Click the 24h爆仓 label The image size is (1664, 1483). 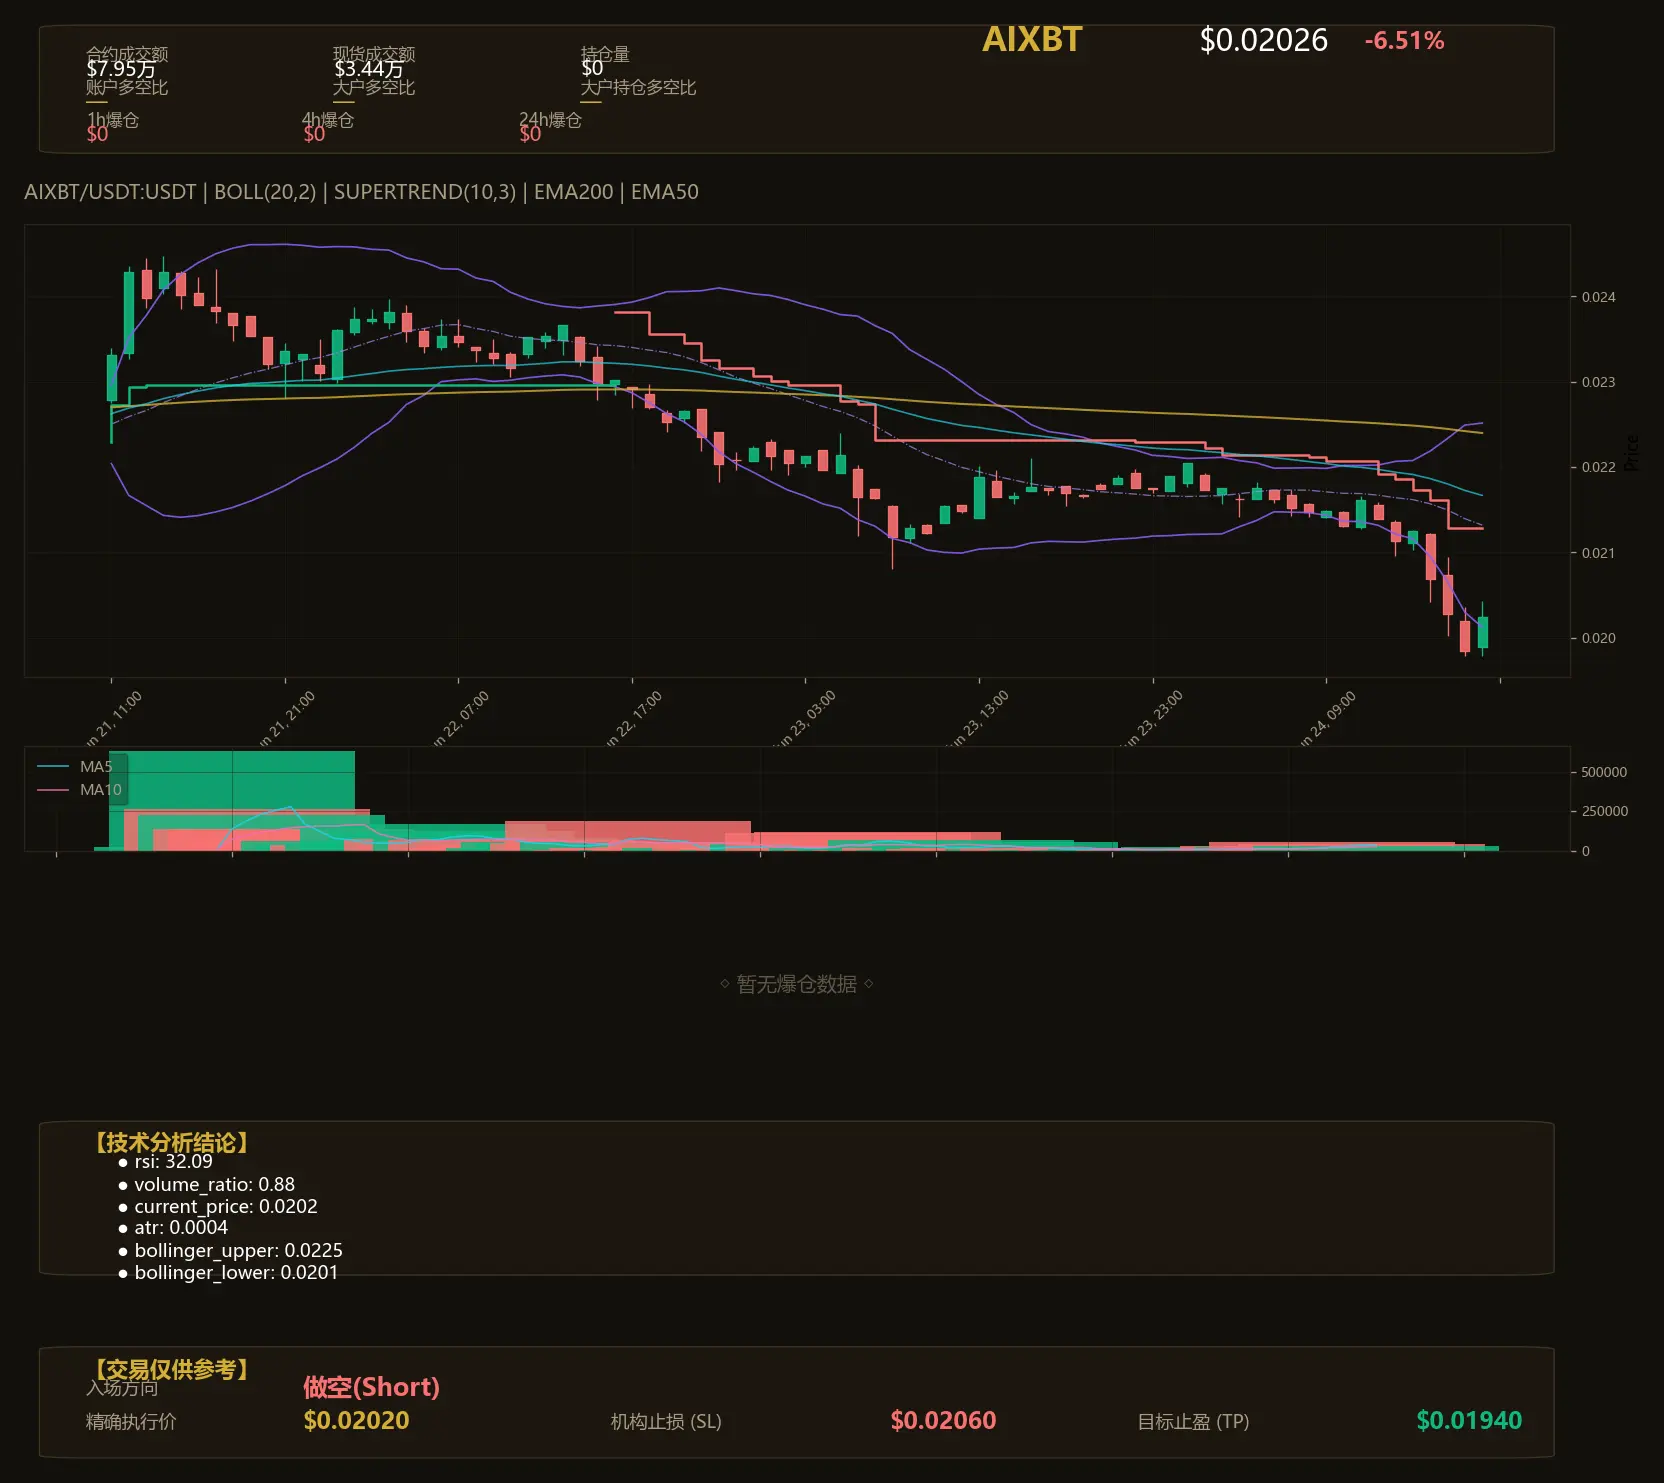(550, 120)
